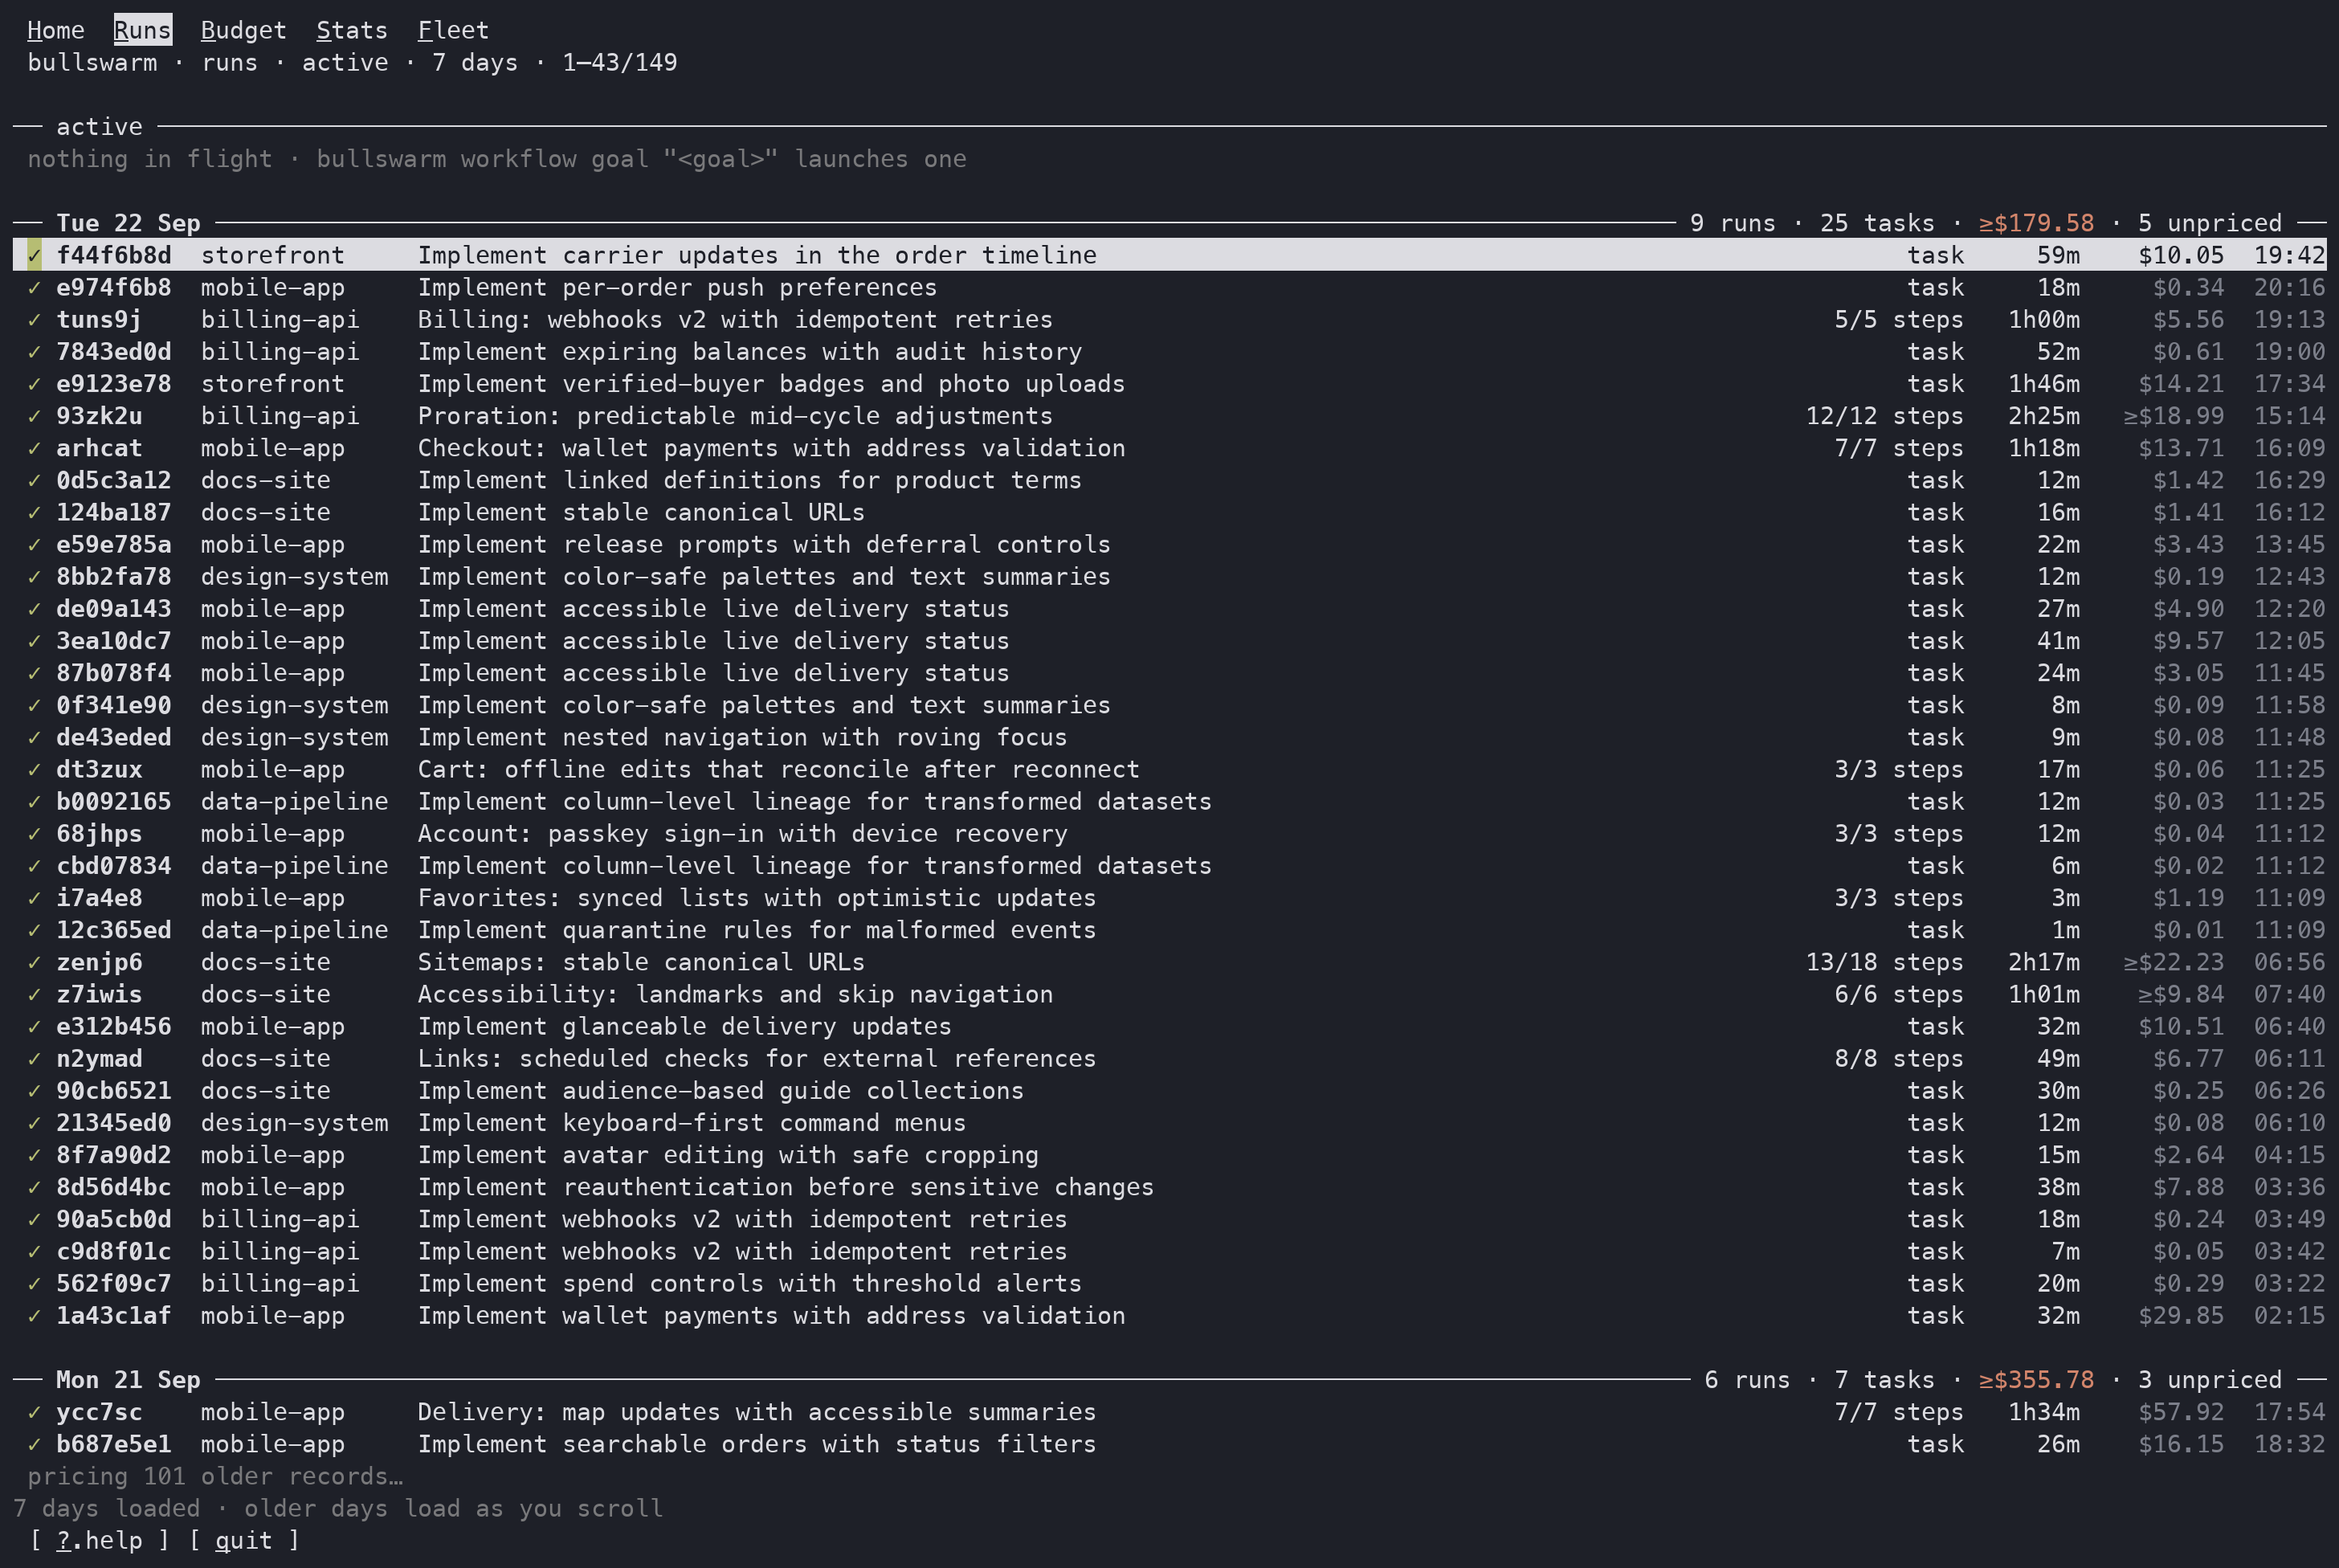Open run 'Implement verified-buyer badges and photo uploads'
This screenshot has width=2339, height=1568.
[x=771, y=384]
